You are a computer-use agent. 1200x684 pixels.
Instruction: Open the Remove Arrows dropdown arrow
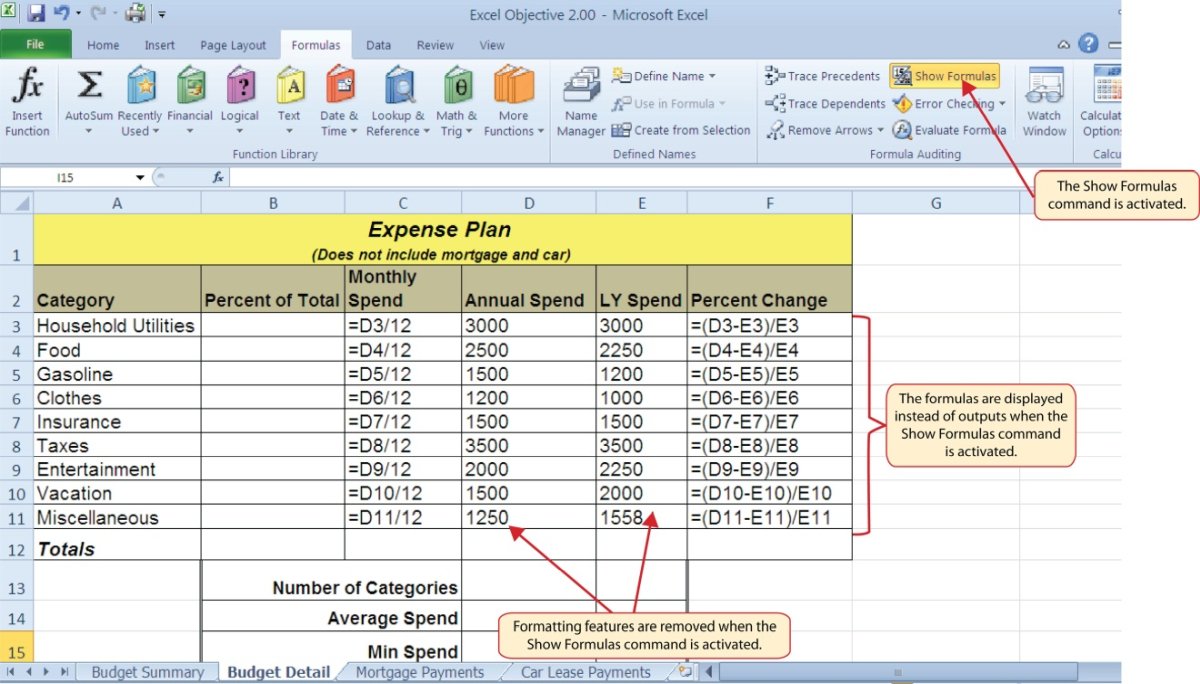pos(880,130)
